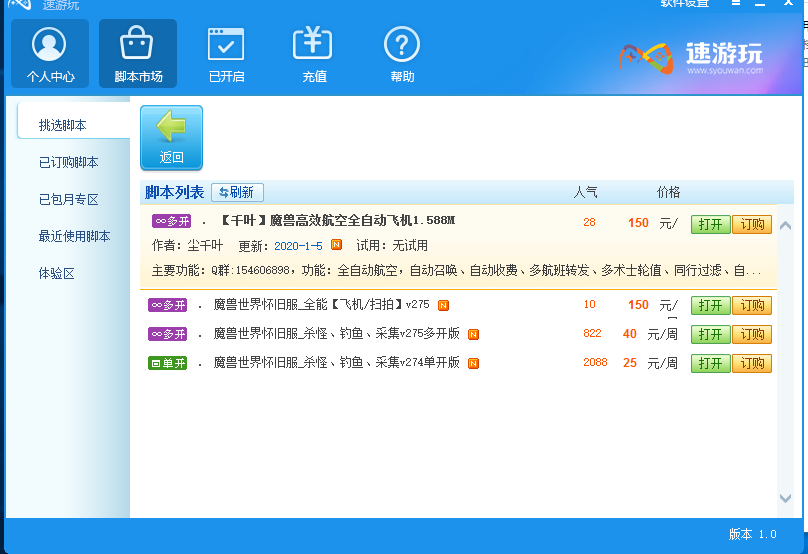Click 试用: 无试用 label

(392, 245)
